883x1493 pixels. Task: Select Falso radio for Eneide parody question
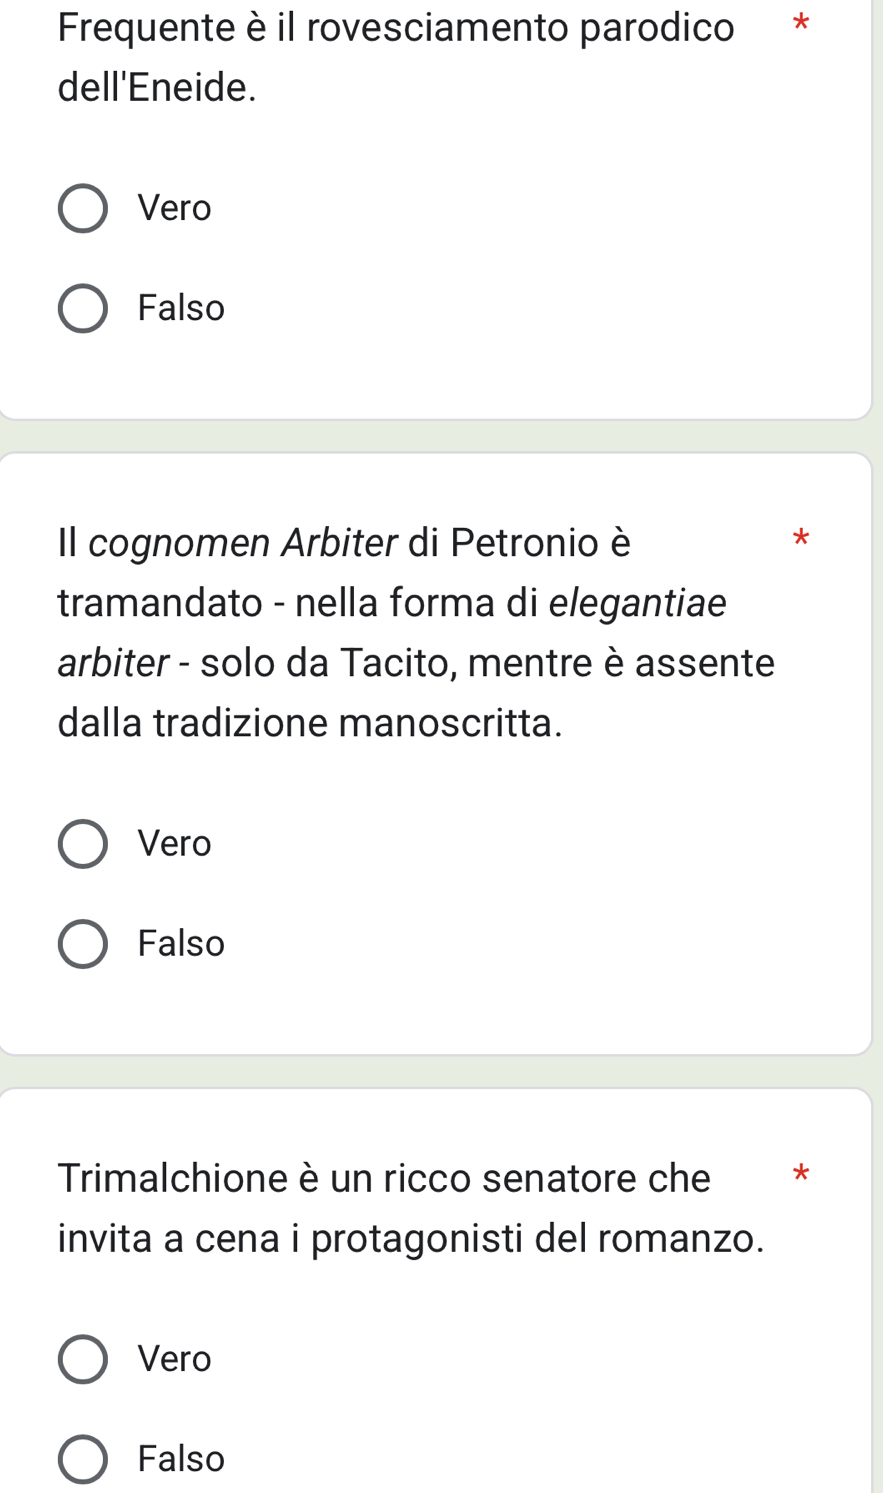[x=83, y=308]
